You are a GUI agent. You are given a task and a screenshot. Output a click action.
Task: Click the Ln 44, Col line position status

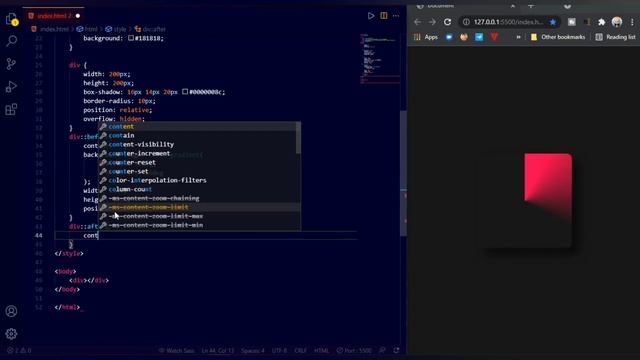[x=218, y=351]
